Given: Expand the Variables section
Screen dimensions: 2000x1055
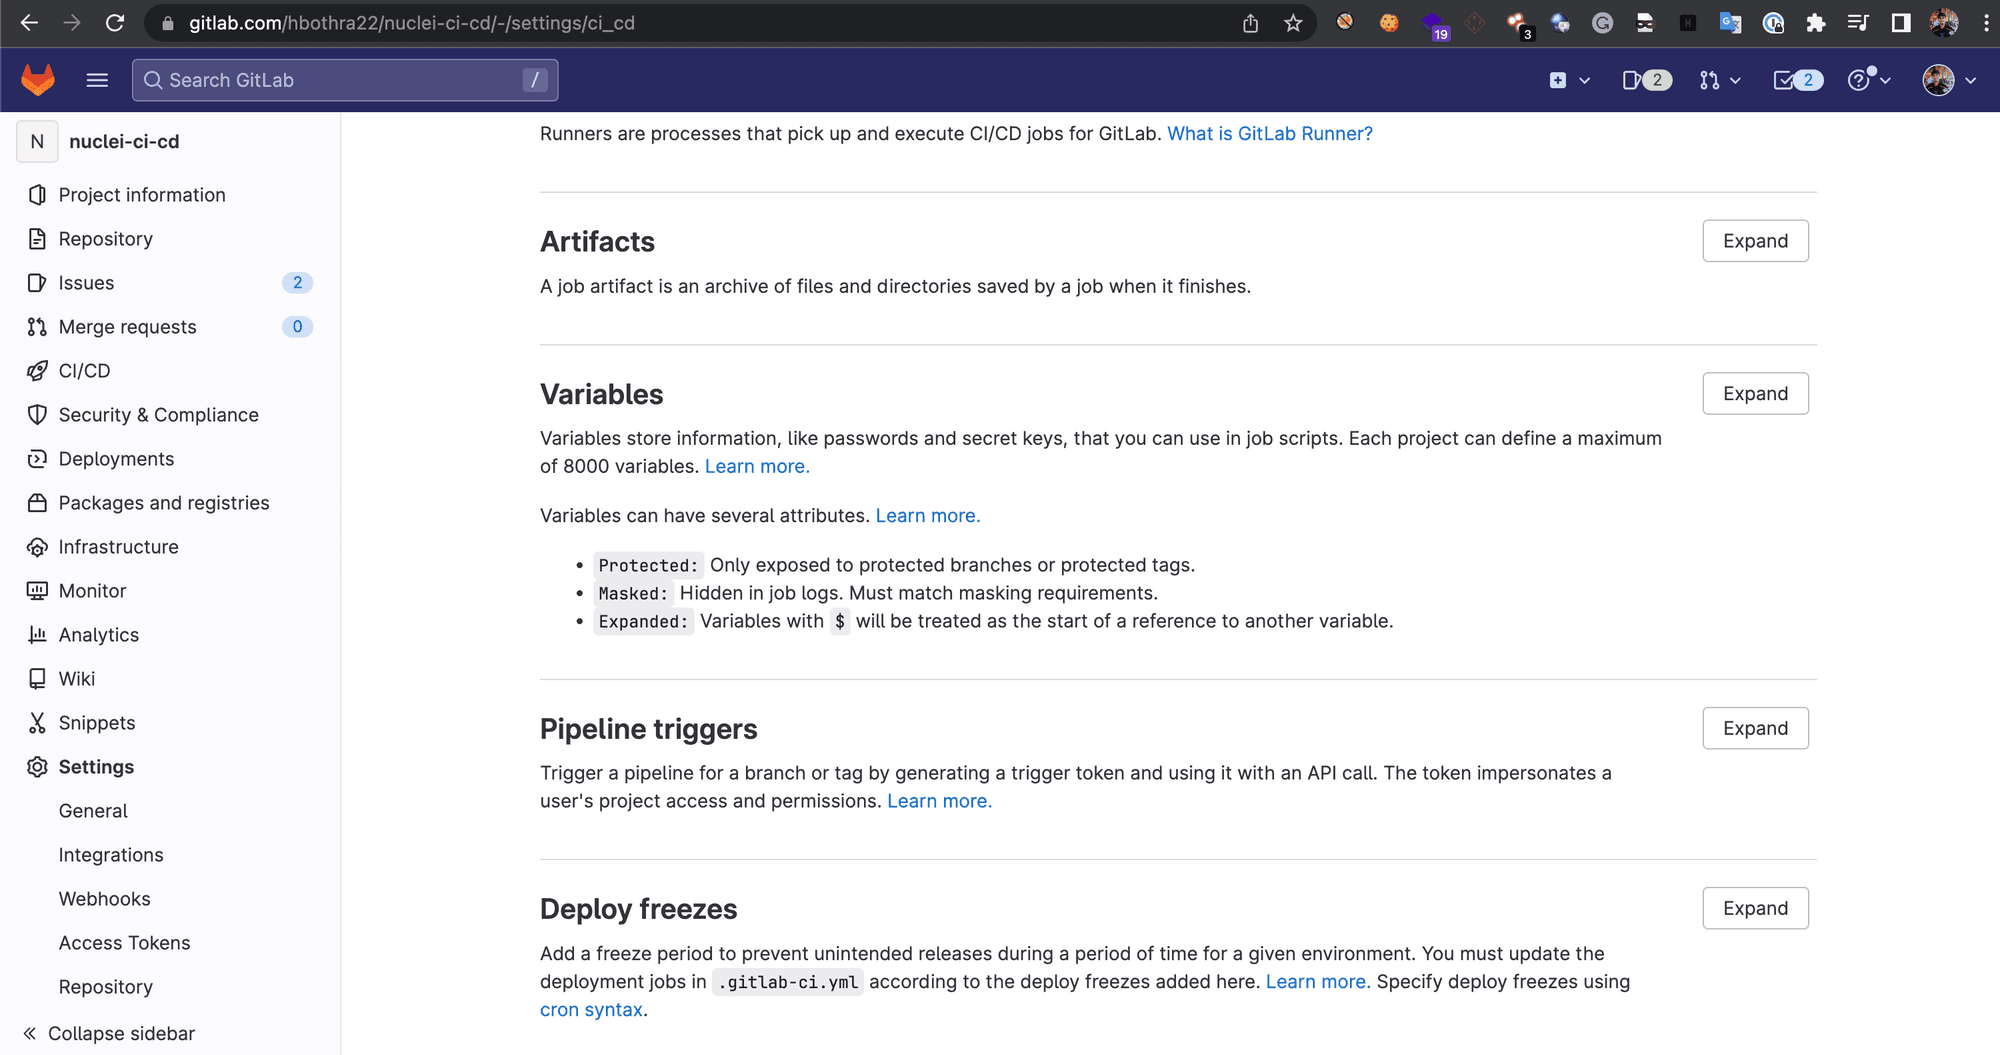Looking at the screenshot, I should click(1755, 394).
